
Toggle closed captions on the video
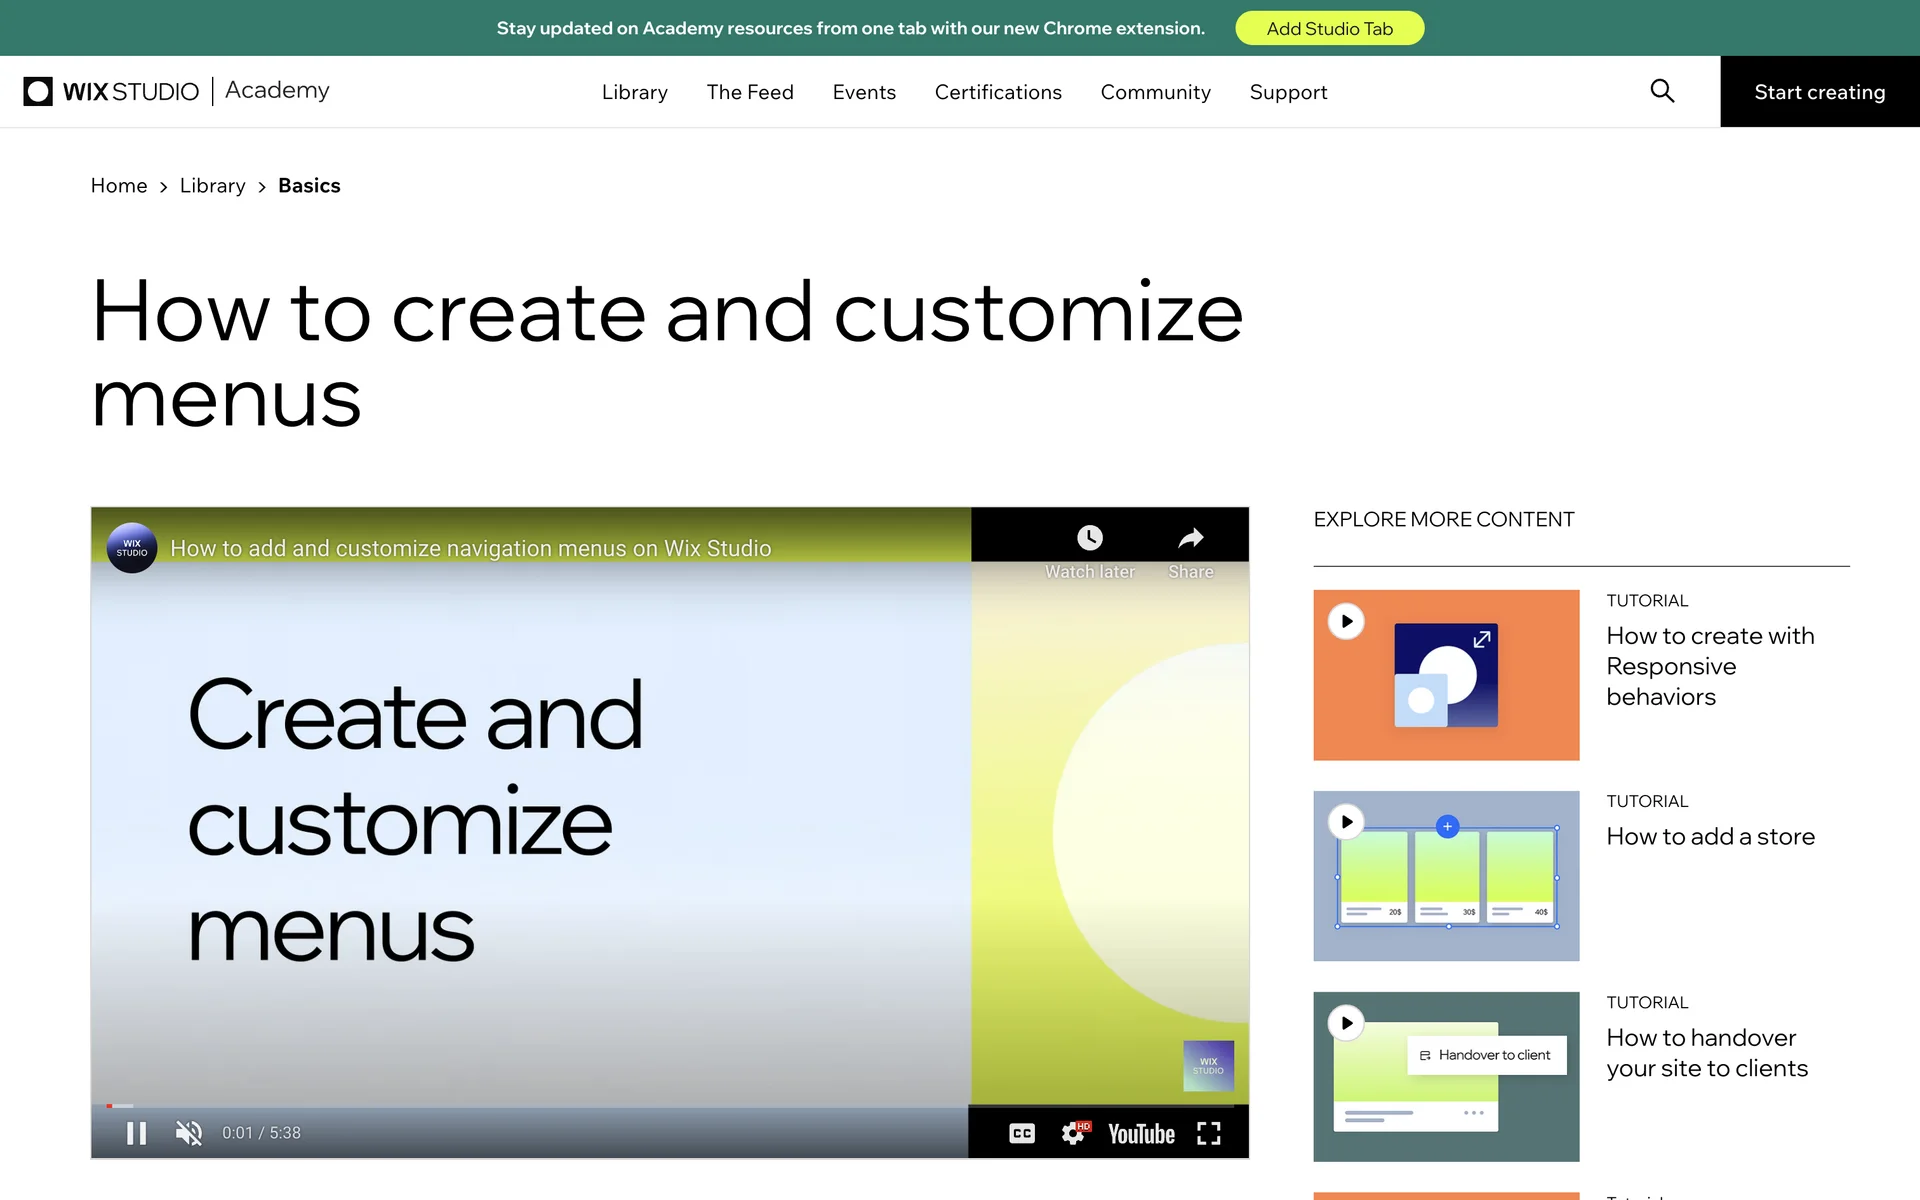[1022, 1133]
